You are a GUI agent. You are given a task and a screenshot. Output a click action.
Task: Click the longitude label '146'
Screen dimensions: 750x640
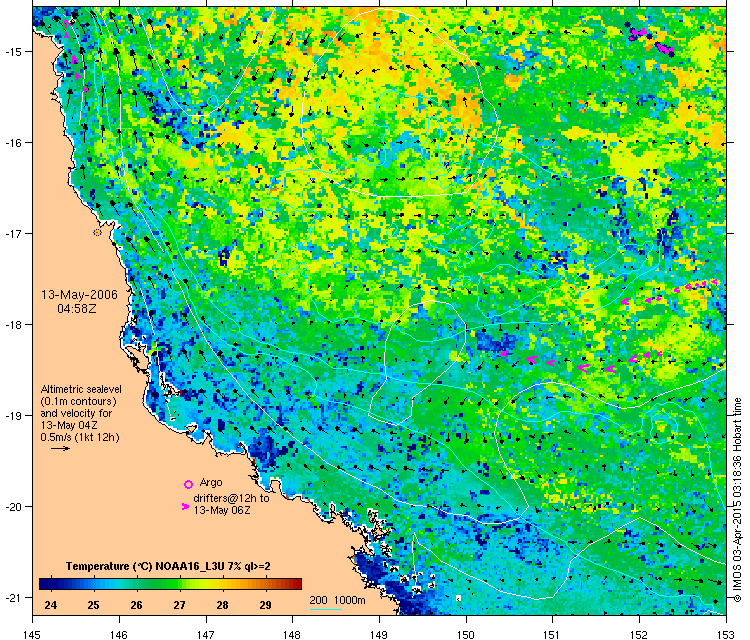pyautogui.click(x=119, y=634)
